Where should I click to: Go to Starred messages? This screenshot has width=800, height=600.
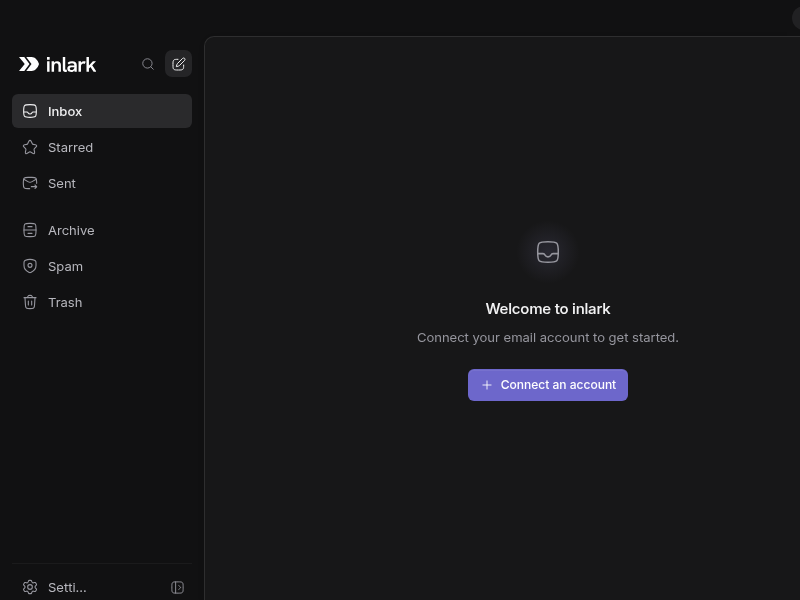(x=102, y=147)
